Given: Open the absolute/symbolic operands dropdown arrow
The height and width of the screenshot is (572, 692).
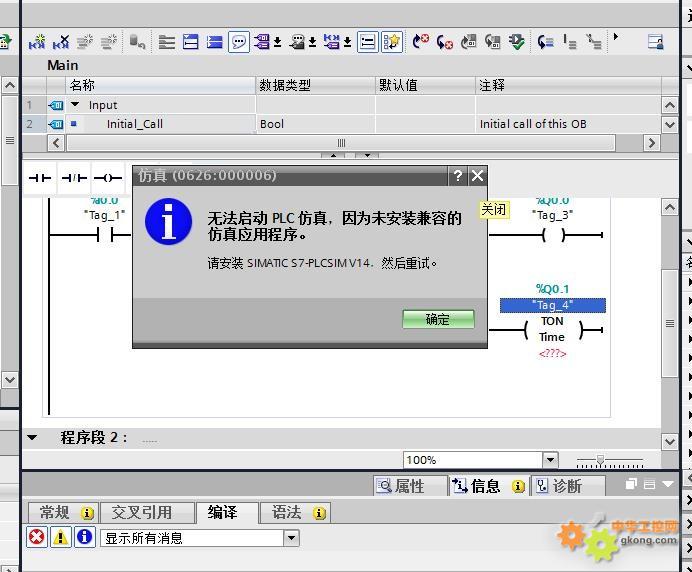Looking at the screenshot, I should click(278, 42).
